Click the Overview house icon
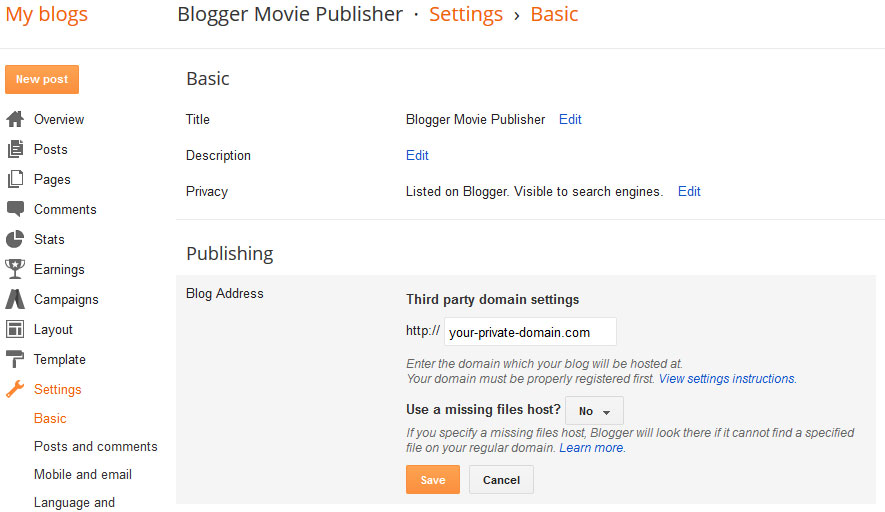 [x=15, y=119]
